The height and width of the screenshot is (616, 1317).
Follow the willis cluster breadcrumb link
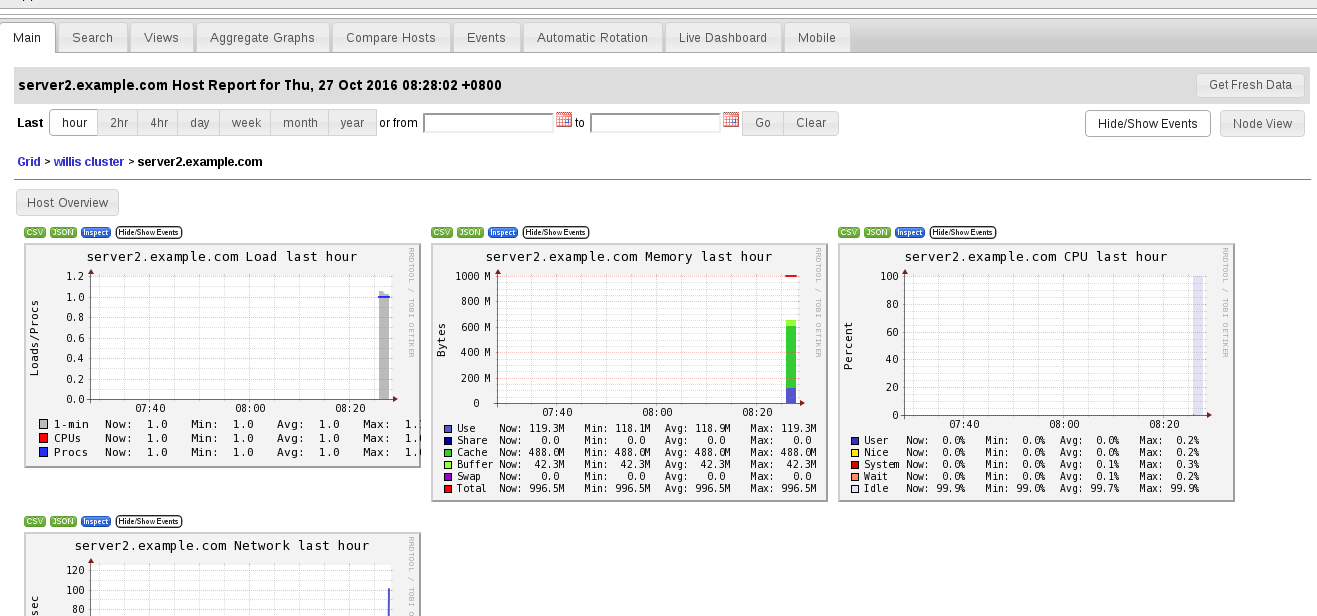tap(89, 161)
